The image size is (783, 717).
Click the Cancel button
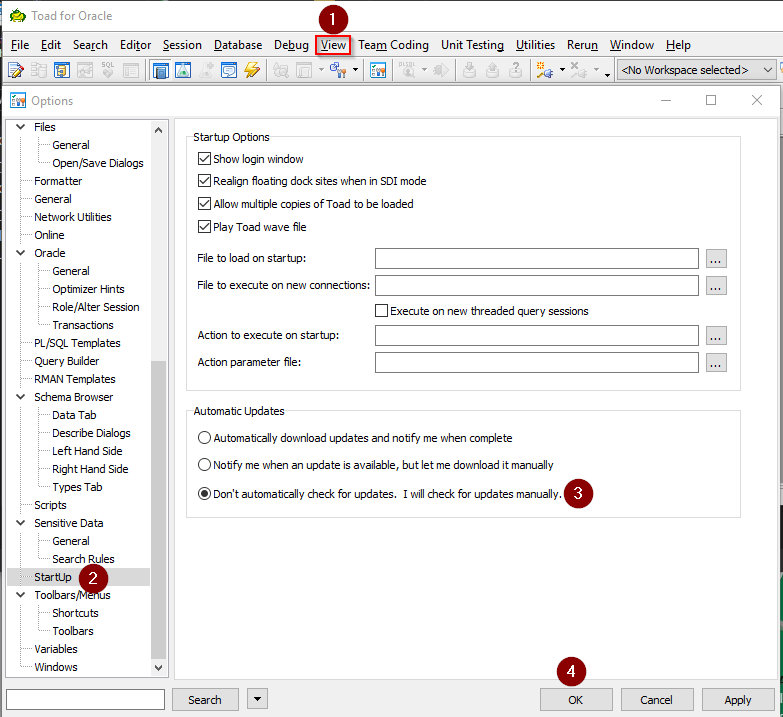click(x=657, y=700)
